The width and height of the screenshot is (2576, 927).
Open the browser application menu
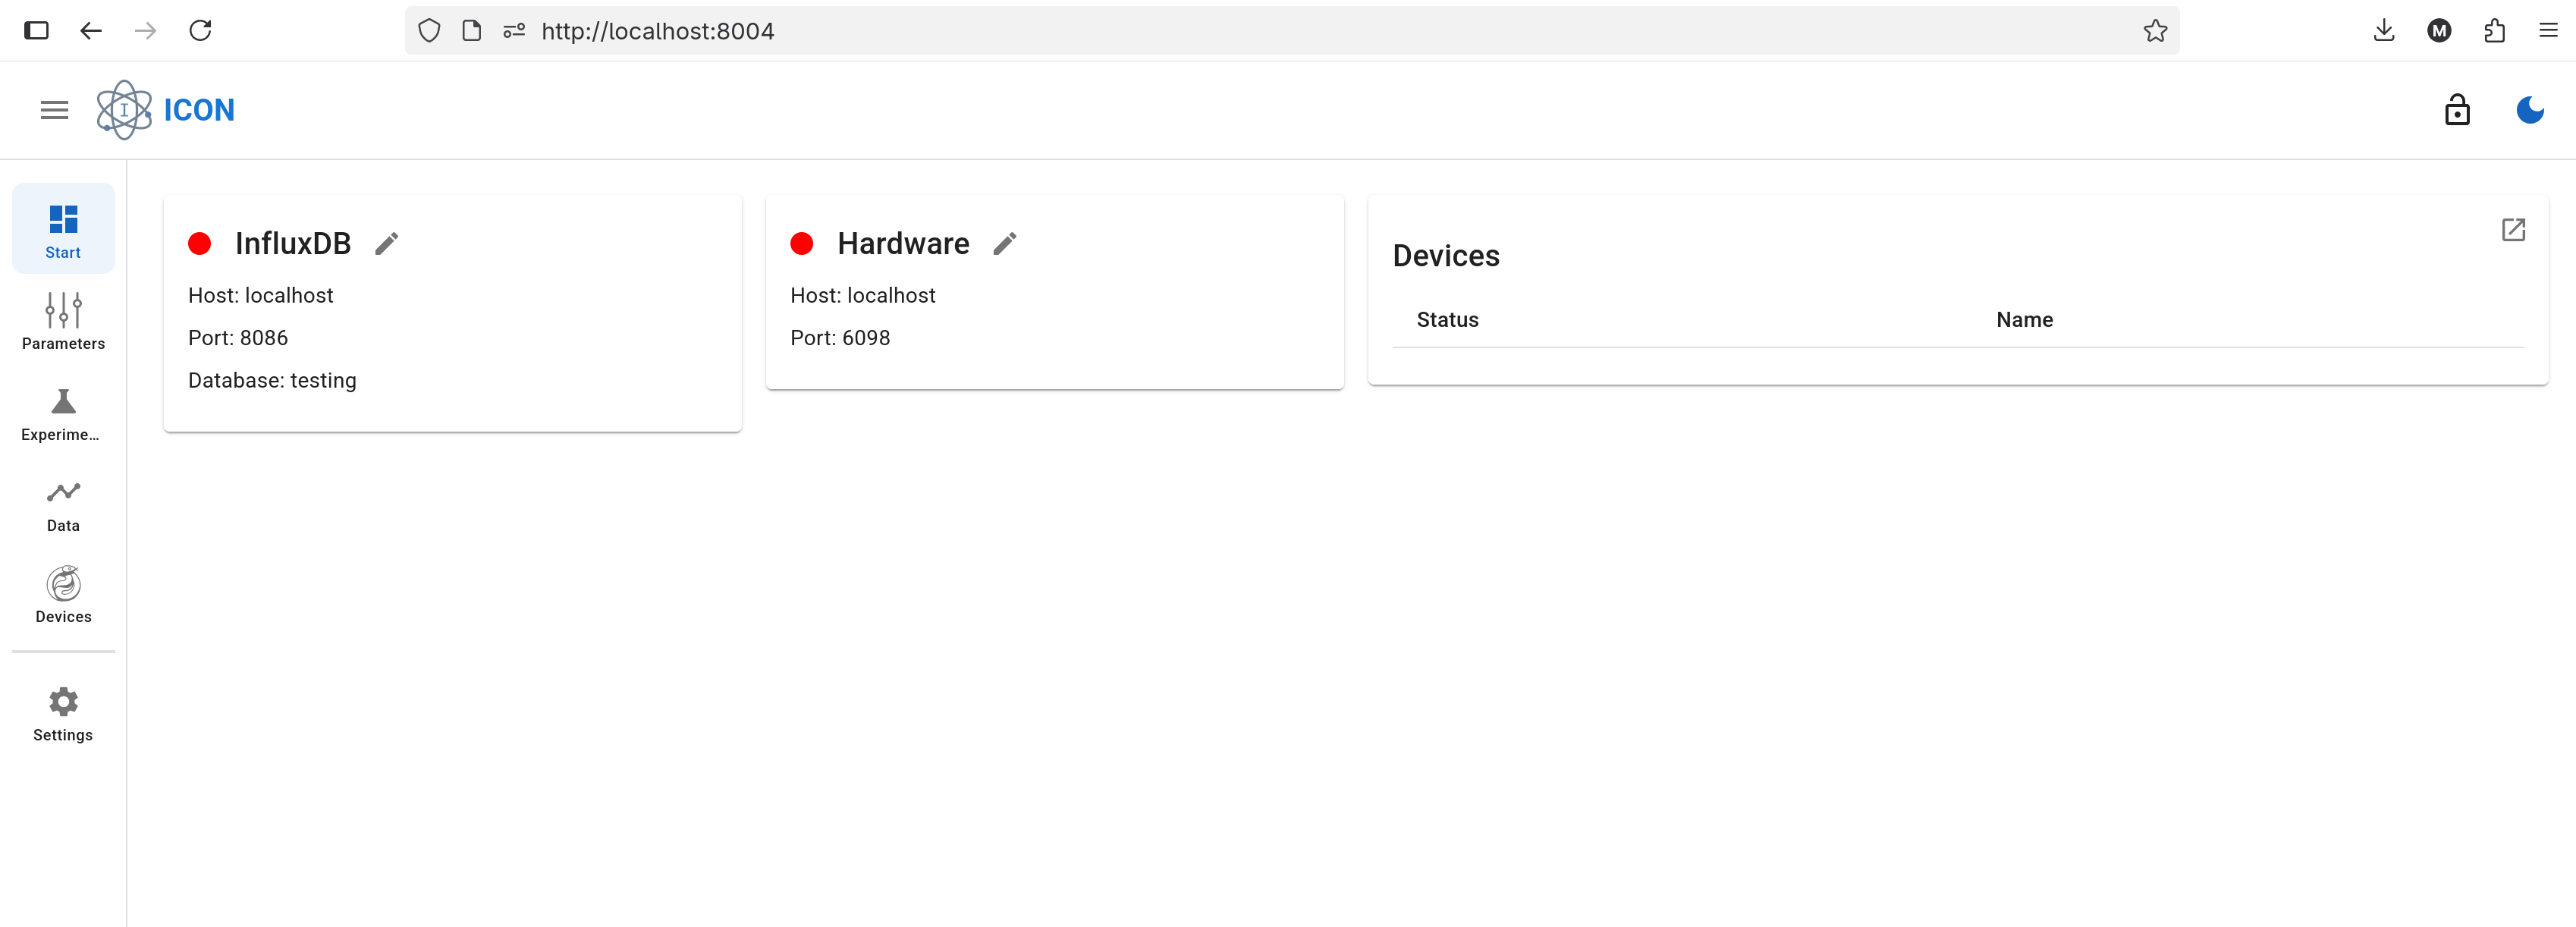coord(2547,31)
